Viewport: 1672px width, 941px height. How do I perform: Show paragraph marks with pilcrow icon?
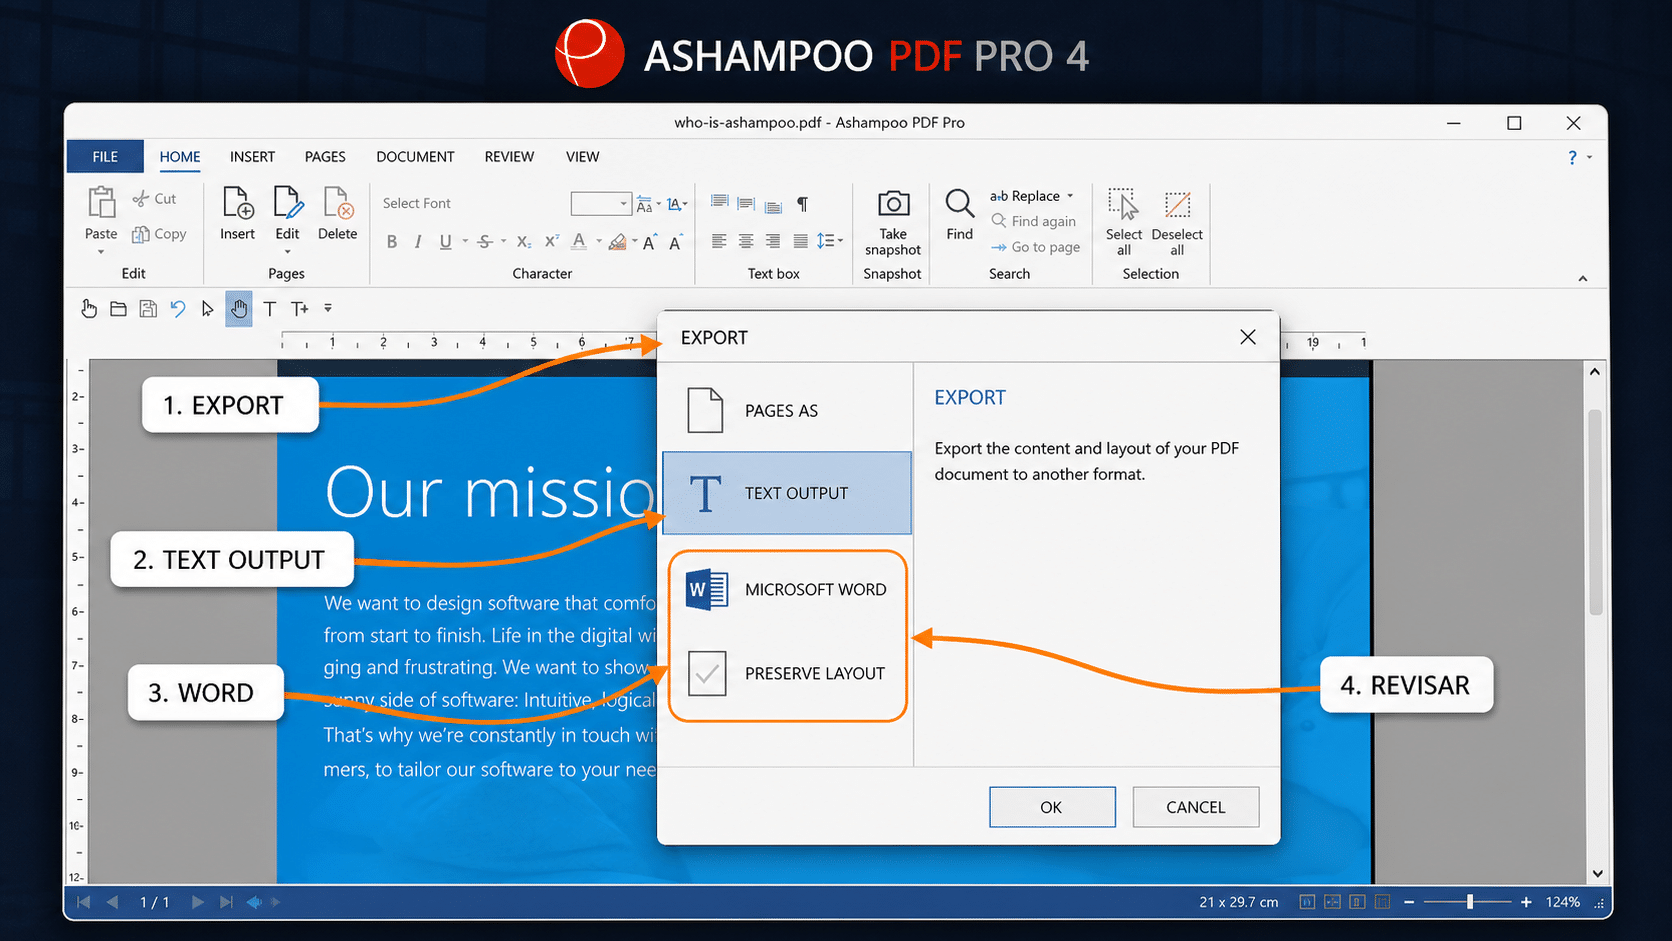click(x=802, y=204)
